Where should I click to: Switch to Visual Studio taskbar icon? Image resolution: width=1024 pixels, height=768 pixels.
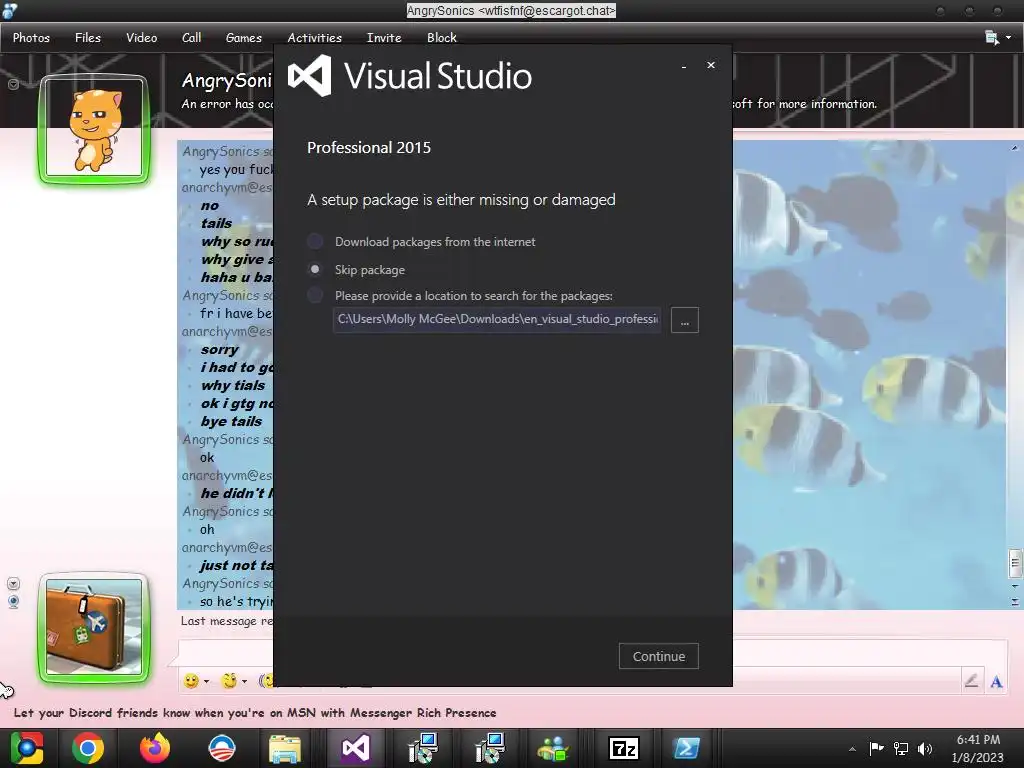[356, 748]
